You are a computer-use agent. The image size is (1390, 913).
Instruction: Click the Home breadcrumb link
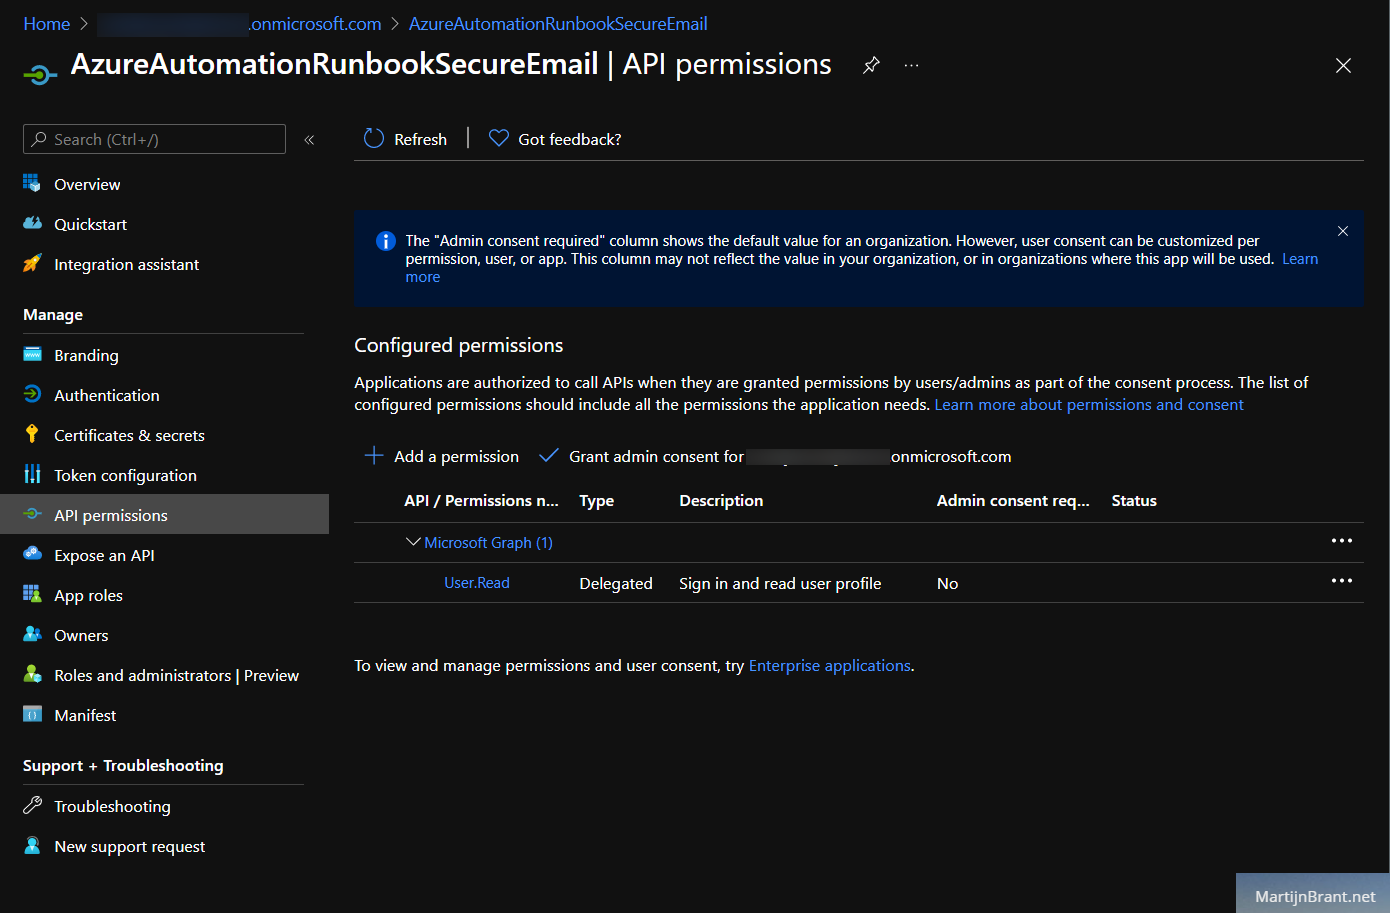click(47, 23)
